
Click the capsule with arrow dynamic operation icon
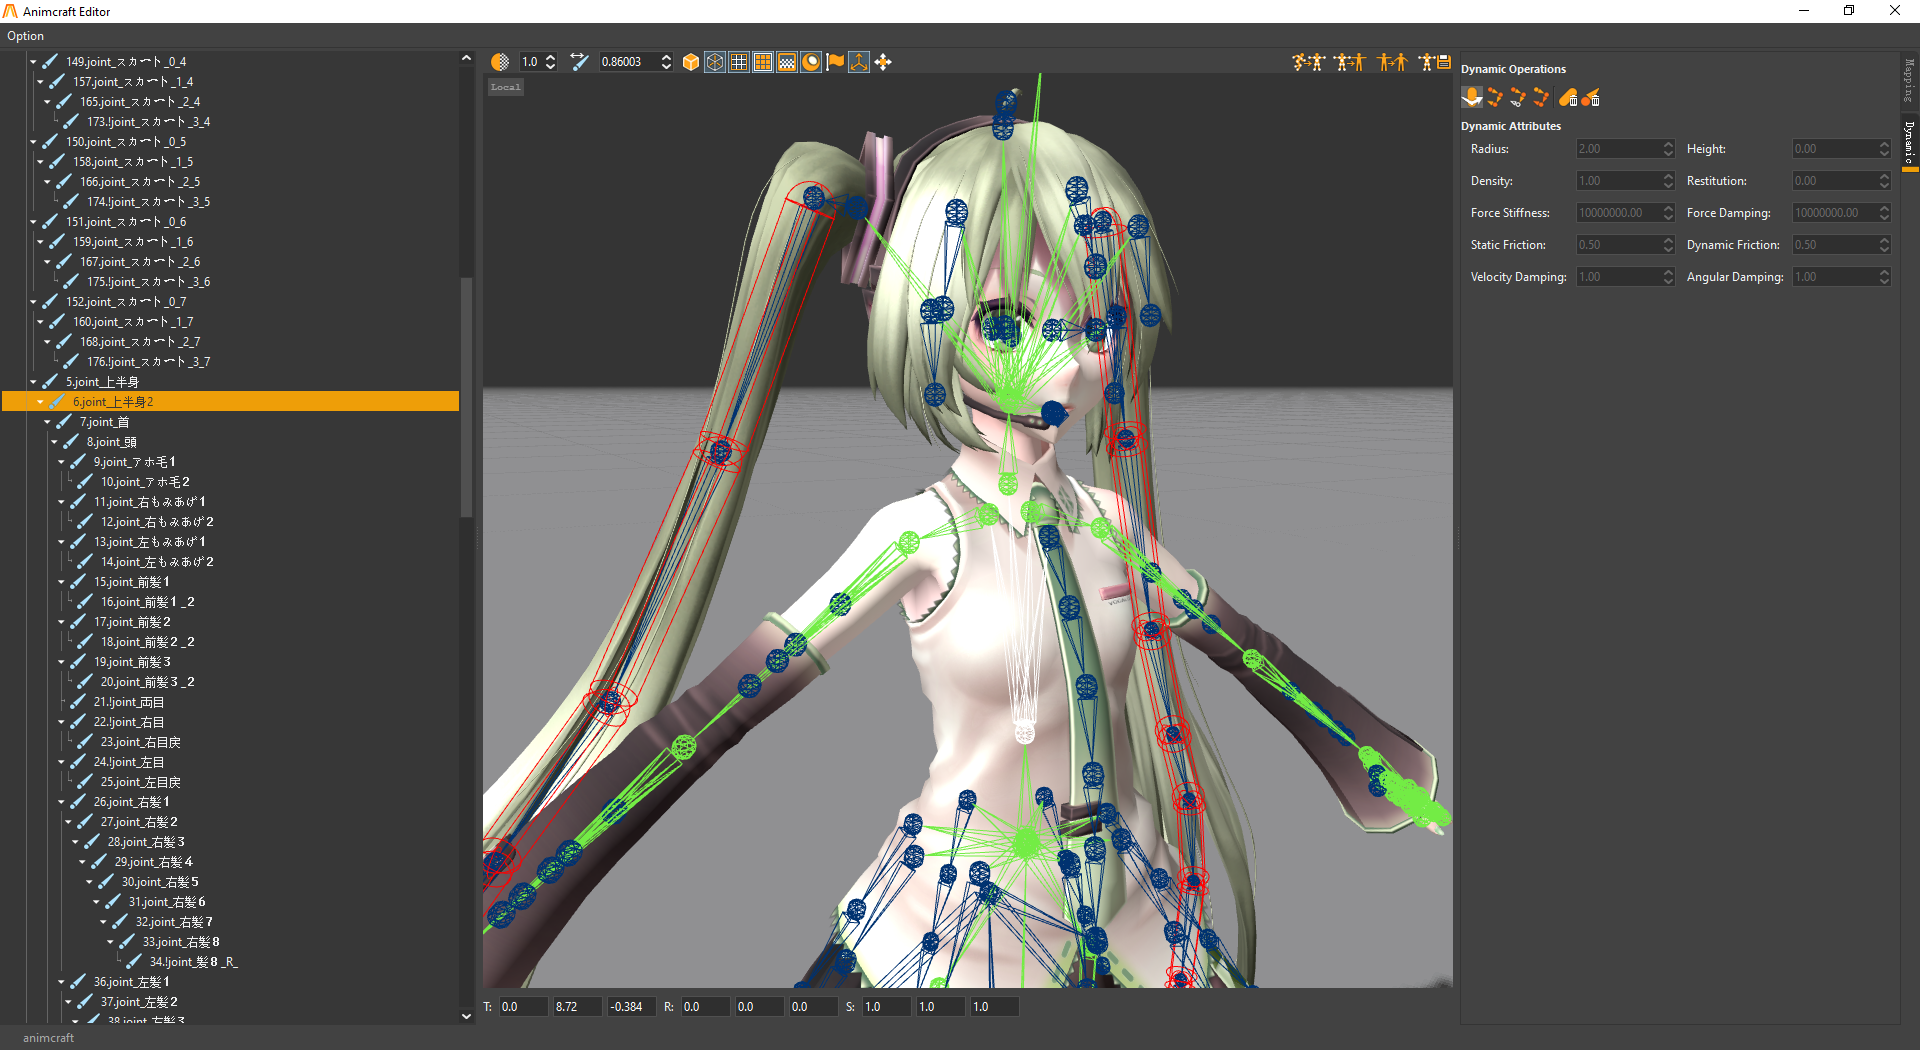coord(1472,97)
